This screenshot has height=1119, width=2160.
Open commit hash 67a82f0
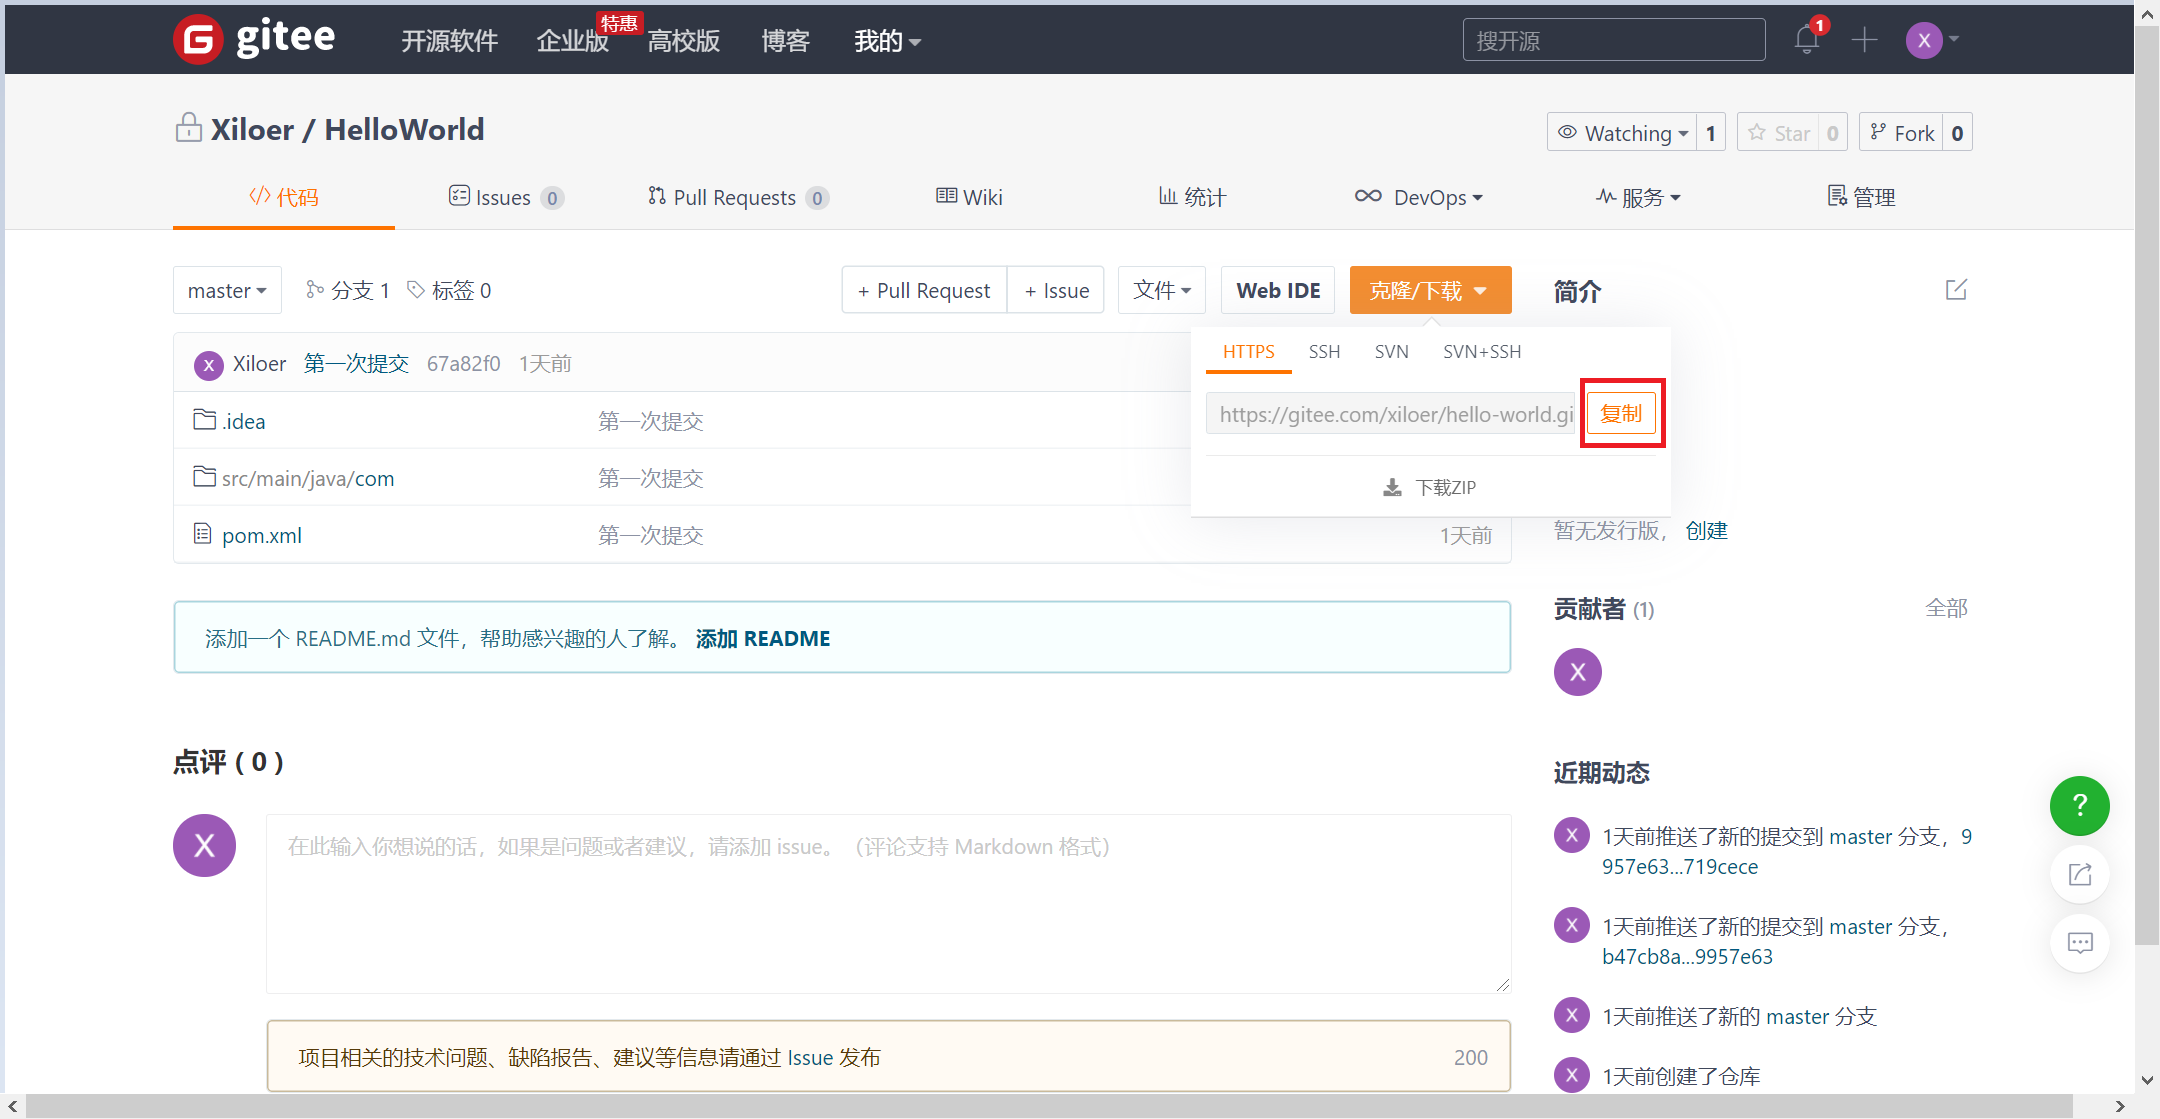pos(463,364)
